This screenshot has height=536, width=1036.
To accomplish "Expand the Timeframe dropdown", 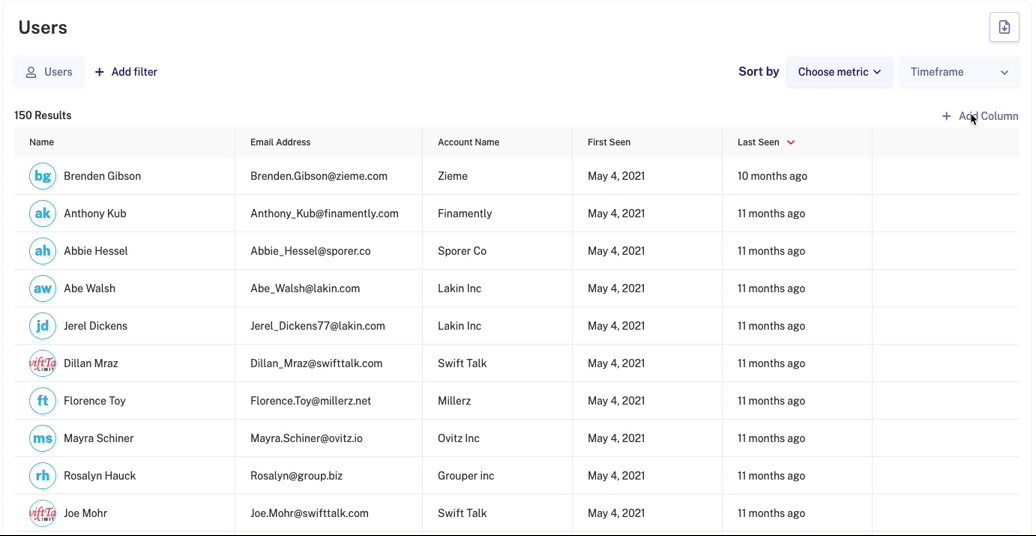I will 958,72.
